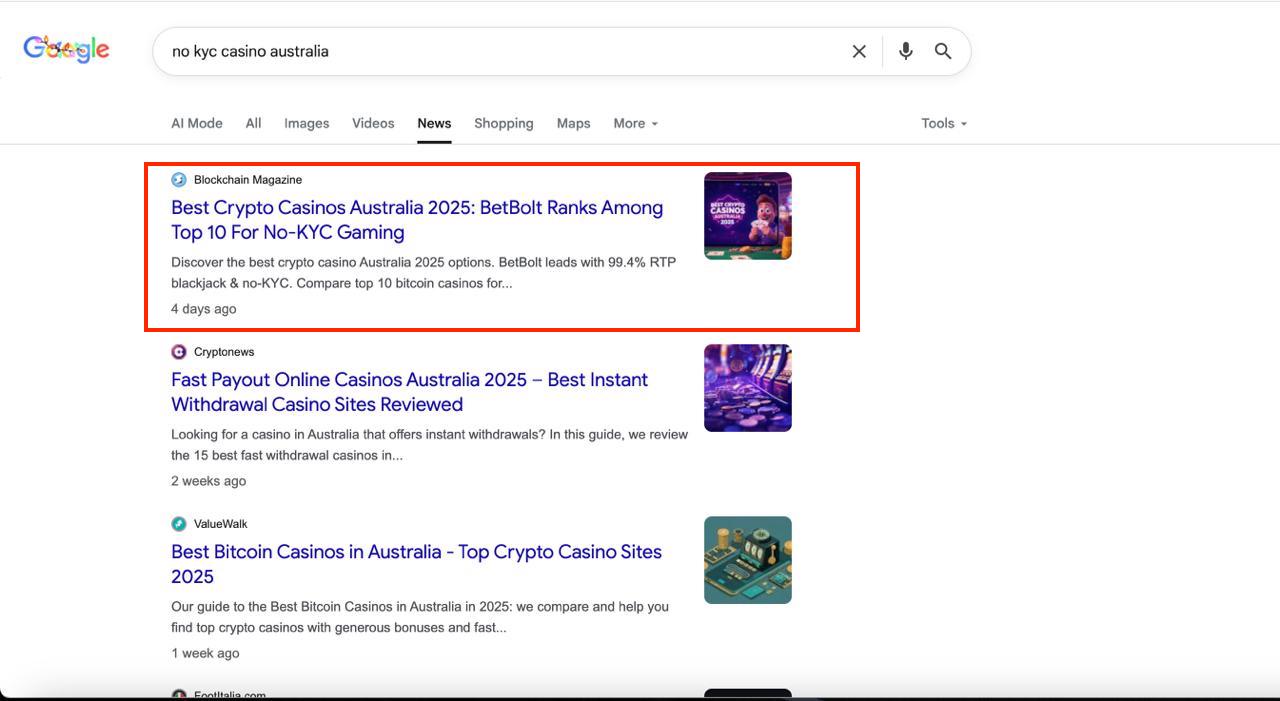1280x701 pixels.
Task: Expand the Tools dropdown
Action: 944,123
